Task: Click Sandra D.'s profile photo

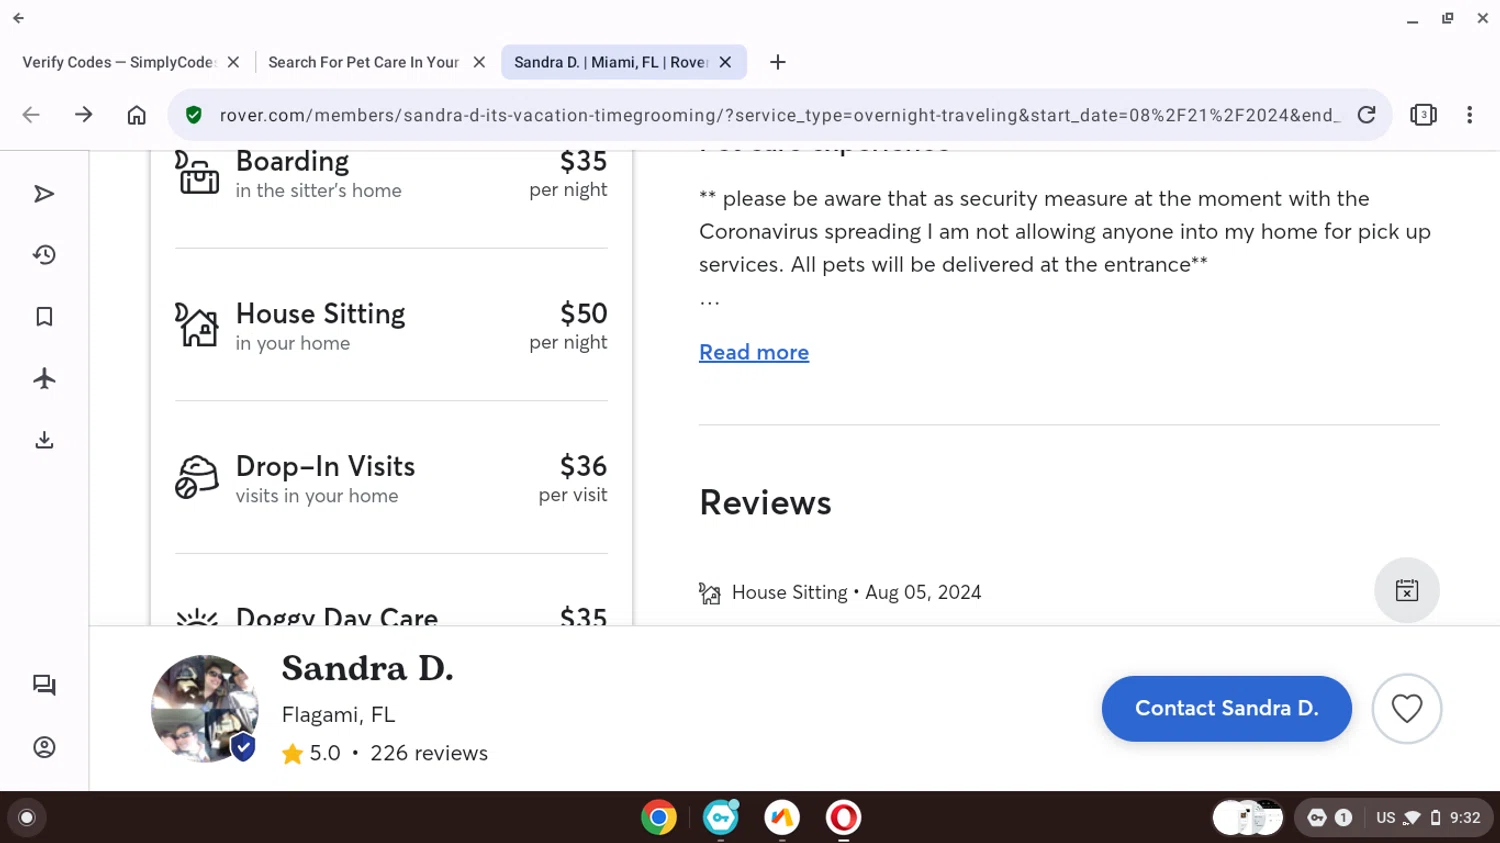Action: (204, 709)
